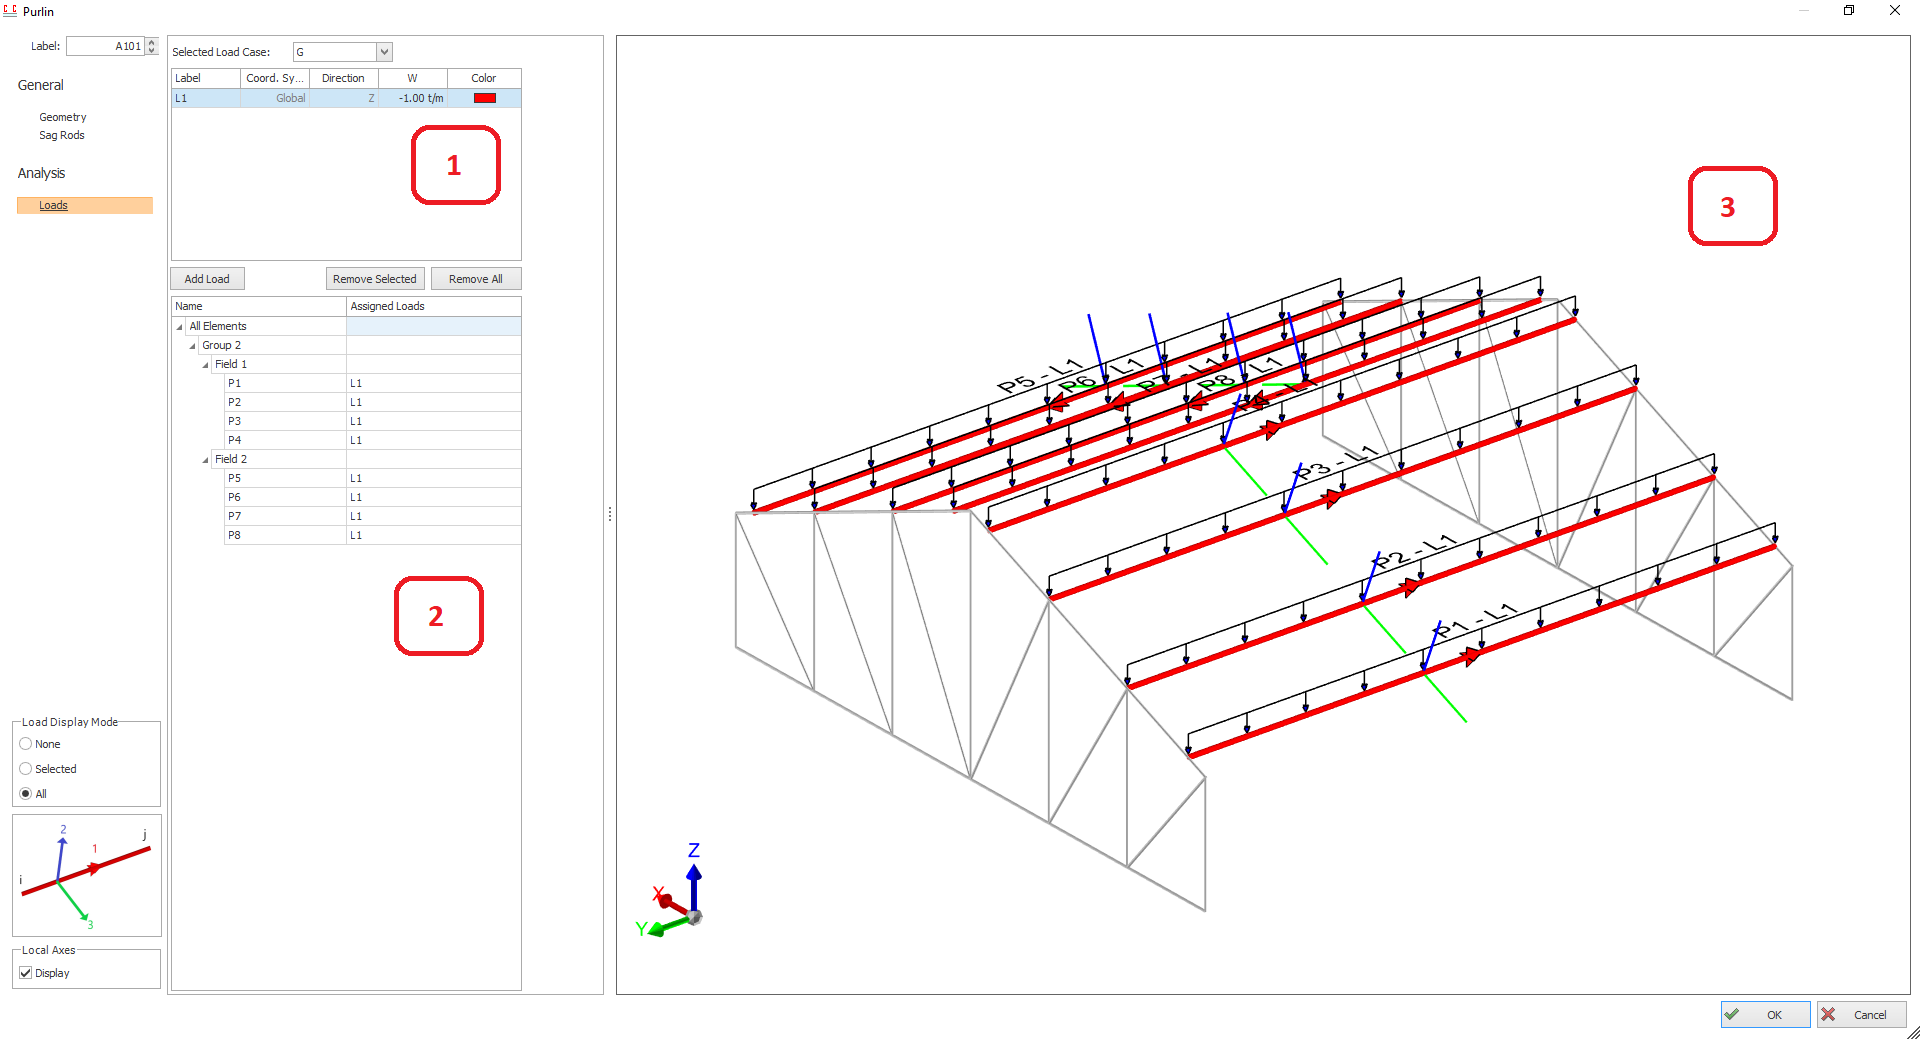Click the Purlin app icon in title bar
The height and width of the screenshot is (1040, 1920).
(10, 11)
